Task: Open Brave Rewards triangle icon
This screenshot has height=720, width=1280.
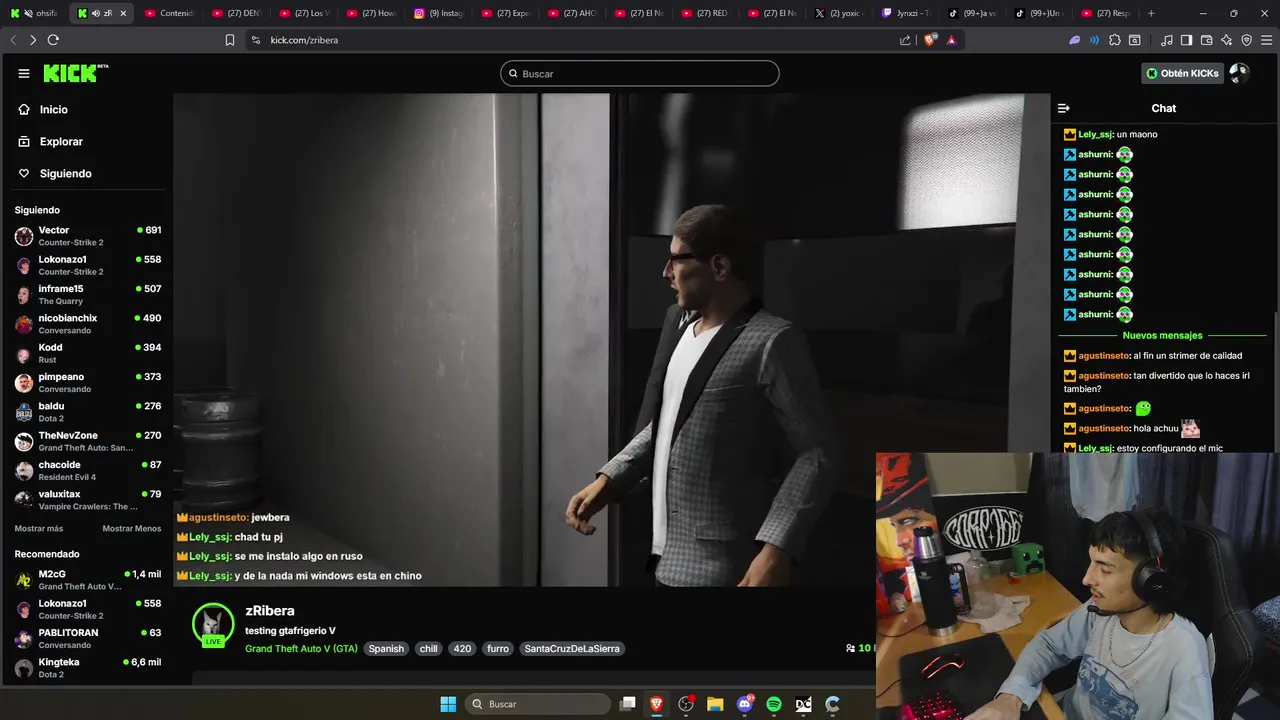Action: (x=951, y=40)
